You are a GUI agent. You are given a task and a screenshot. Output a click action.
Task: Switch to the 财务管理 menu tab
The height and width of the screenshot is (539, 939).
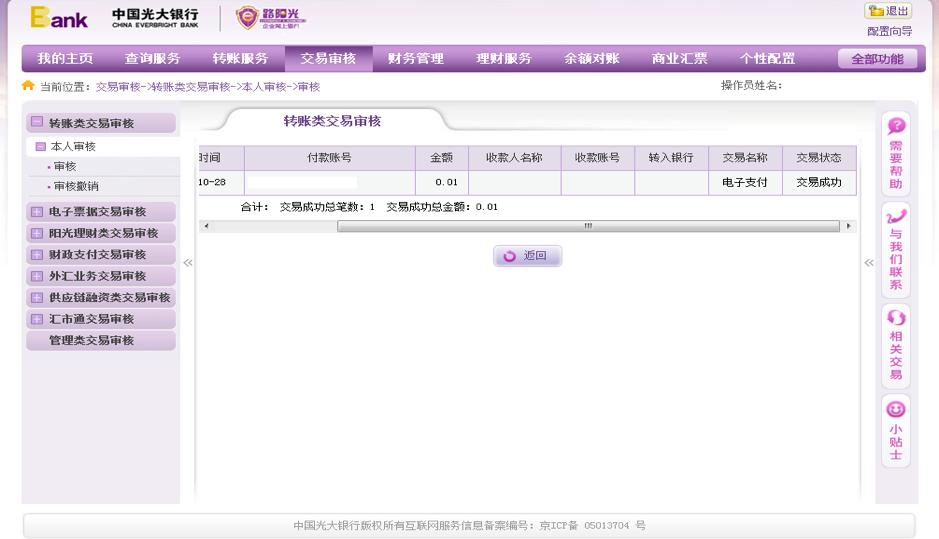416,59
